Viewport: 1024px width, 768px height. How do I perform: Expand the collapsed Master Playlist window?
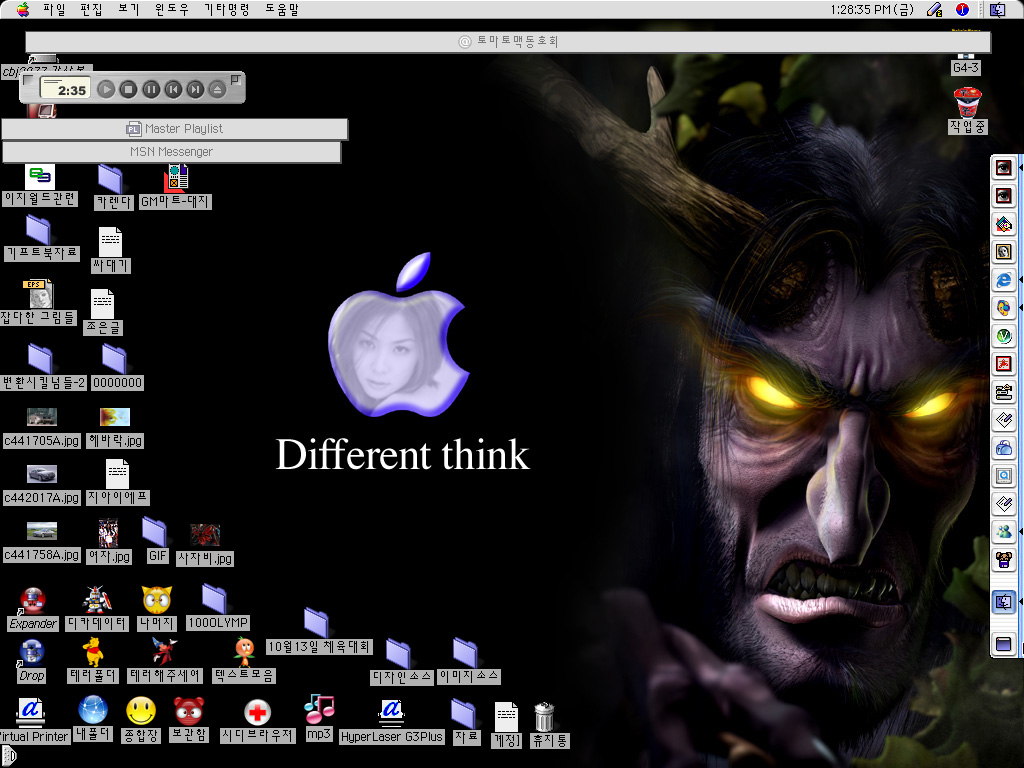tap(175, 129)
